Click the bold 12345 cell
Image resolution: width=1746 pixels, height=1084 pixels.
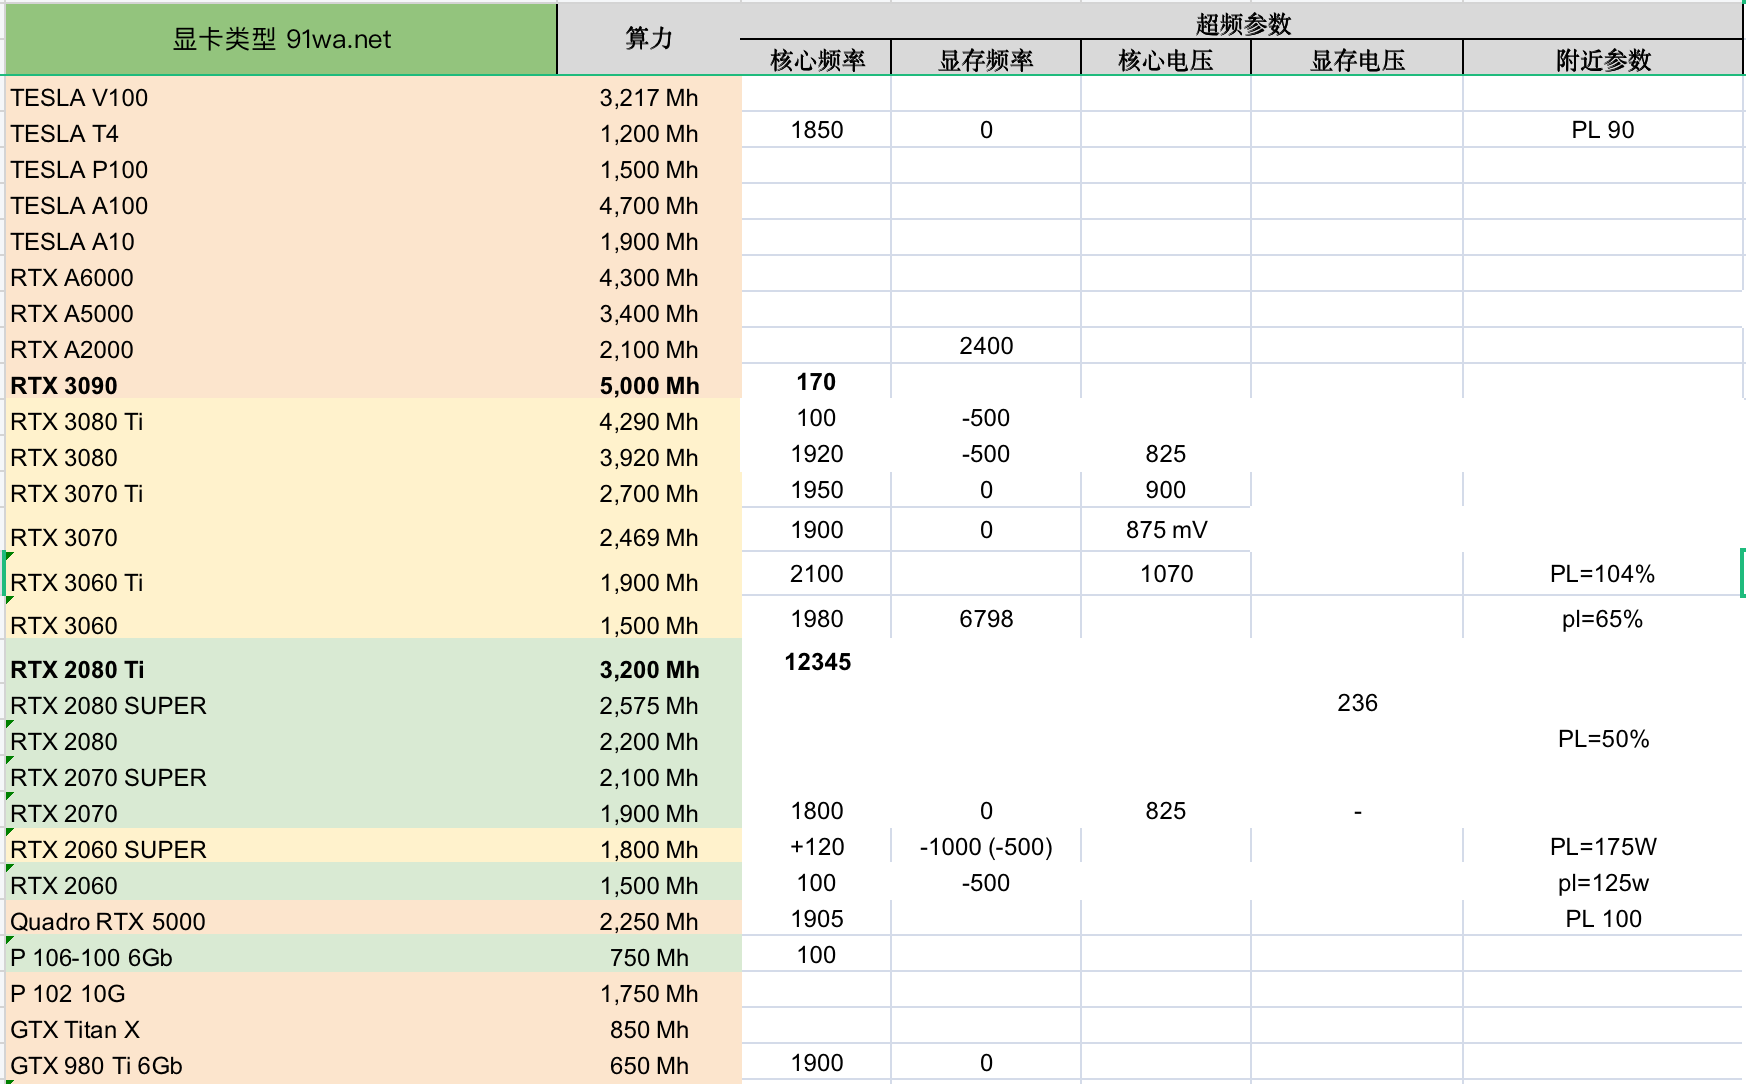(816, 662)
